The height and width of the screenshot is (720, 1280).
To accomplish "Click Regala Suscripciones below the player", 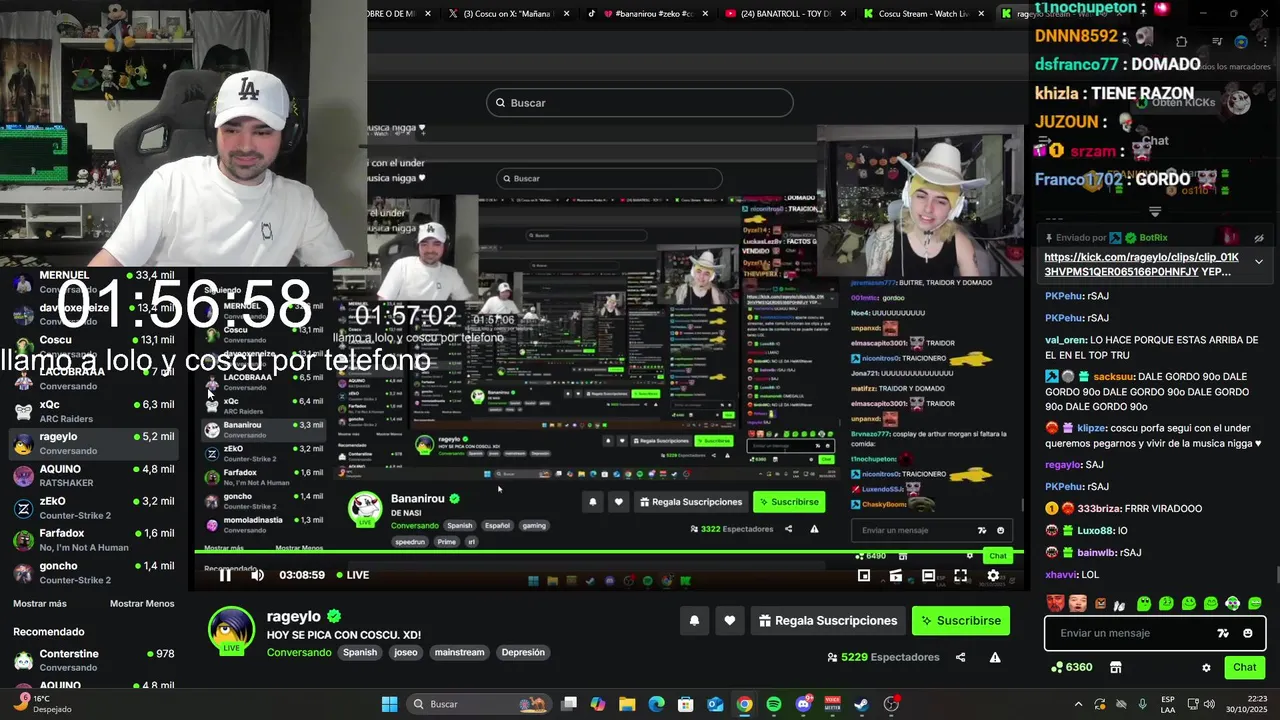I will 828,621.
